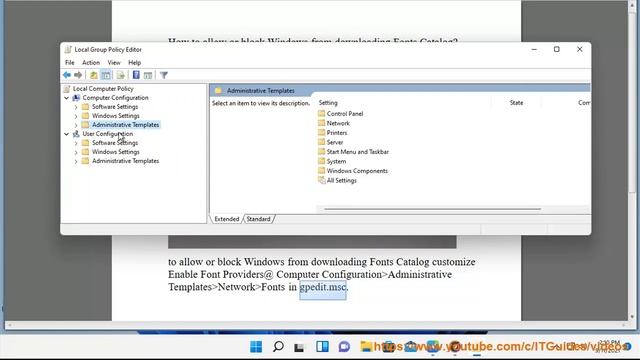
Task: Toggle the Show/Hide Action Pane toolbar icon
Action: [148, 75]
